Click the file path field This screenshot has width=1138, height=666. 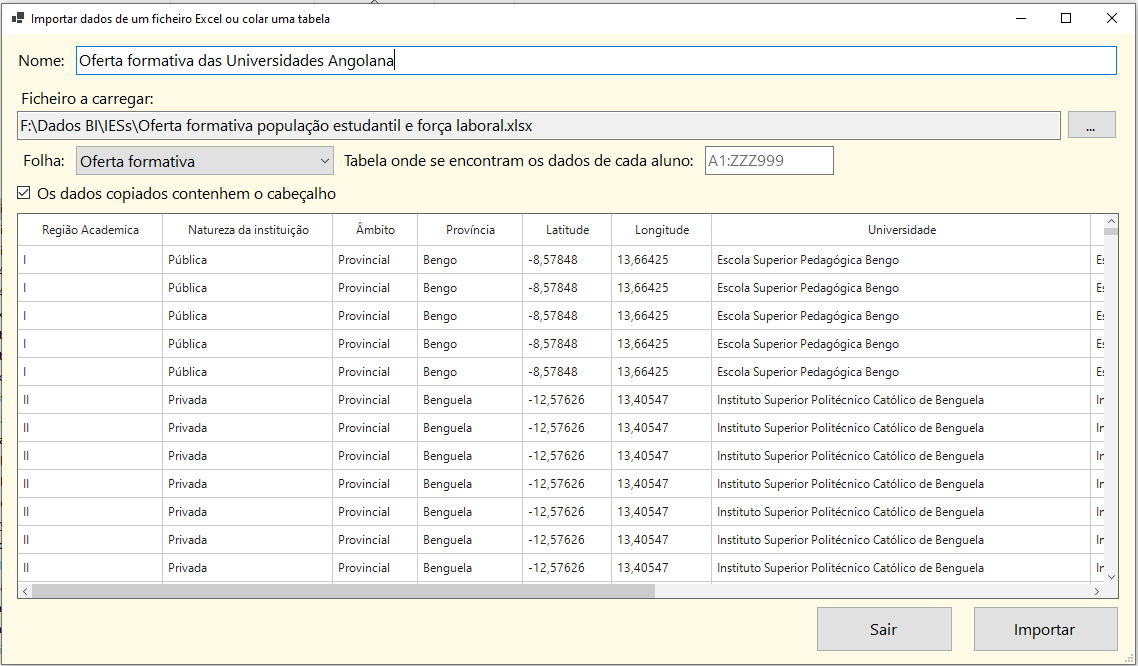(x=538, y=125)
